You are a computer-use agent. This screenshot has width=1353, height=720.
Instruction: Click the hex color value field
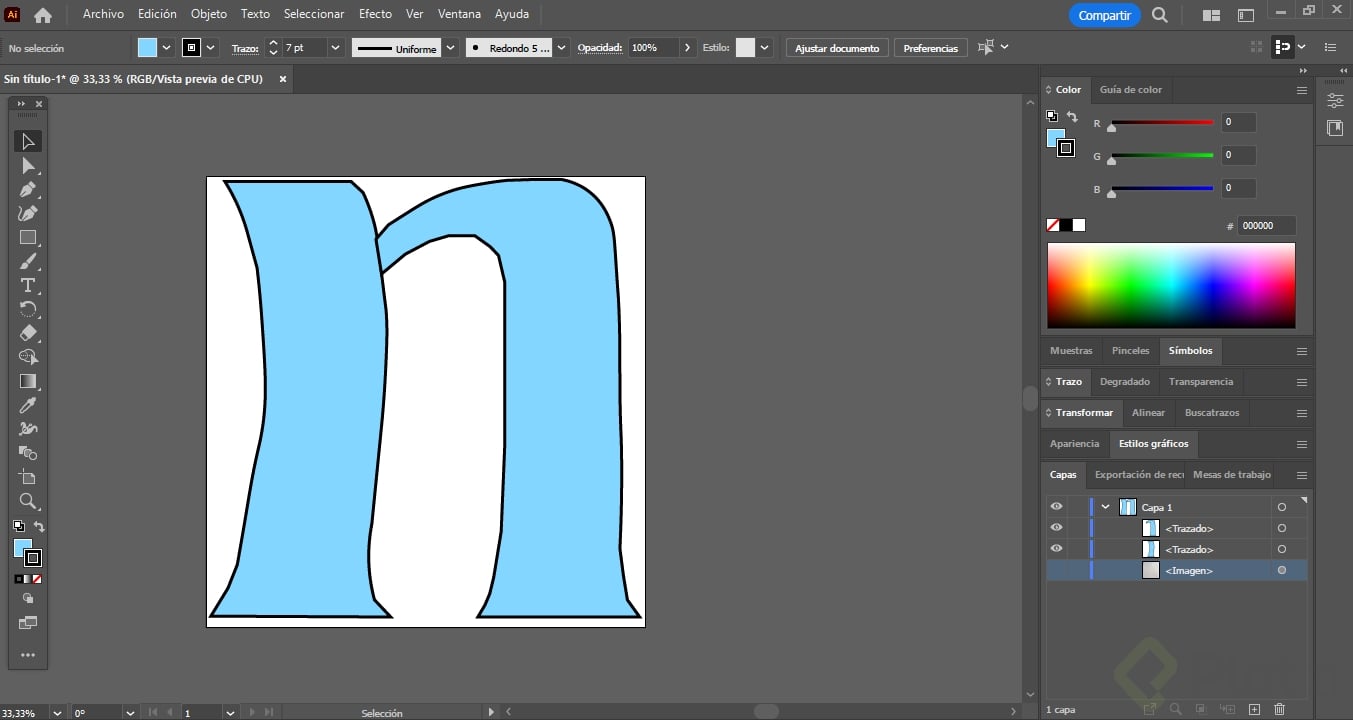(1265, 226)
